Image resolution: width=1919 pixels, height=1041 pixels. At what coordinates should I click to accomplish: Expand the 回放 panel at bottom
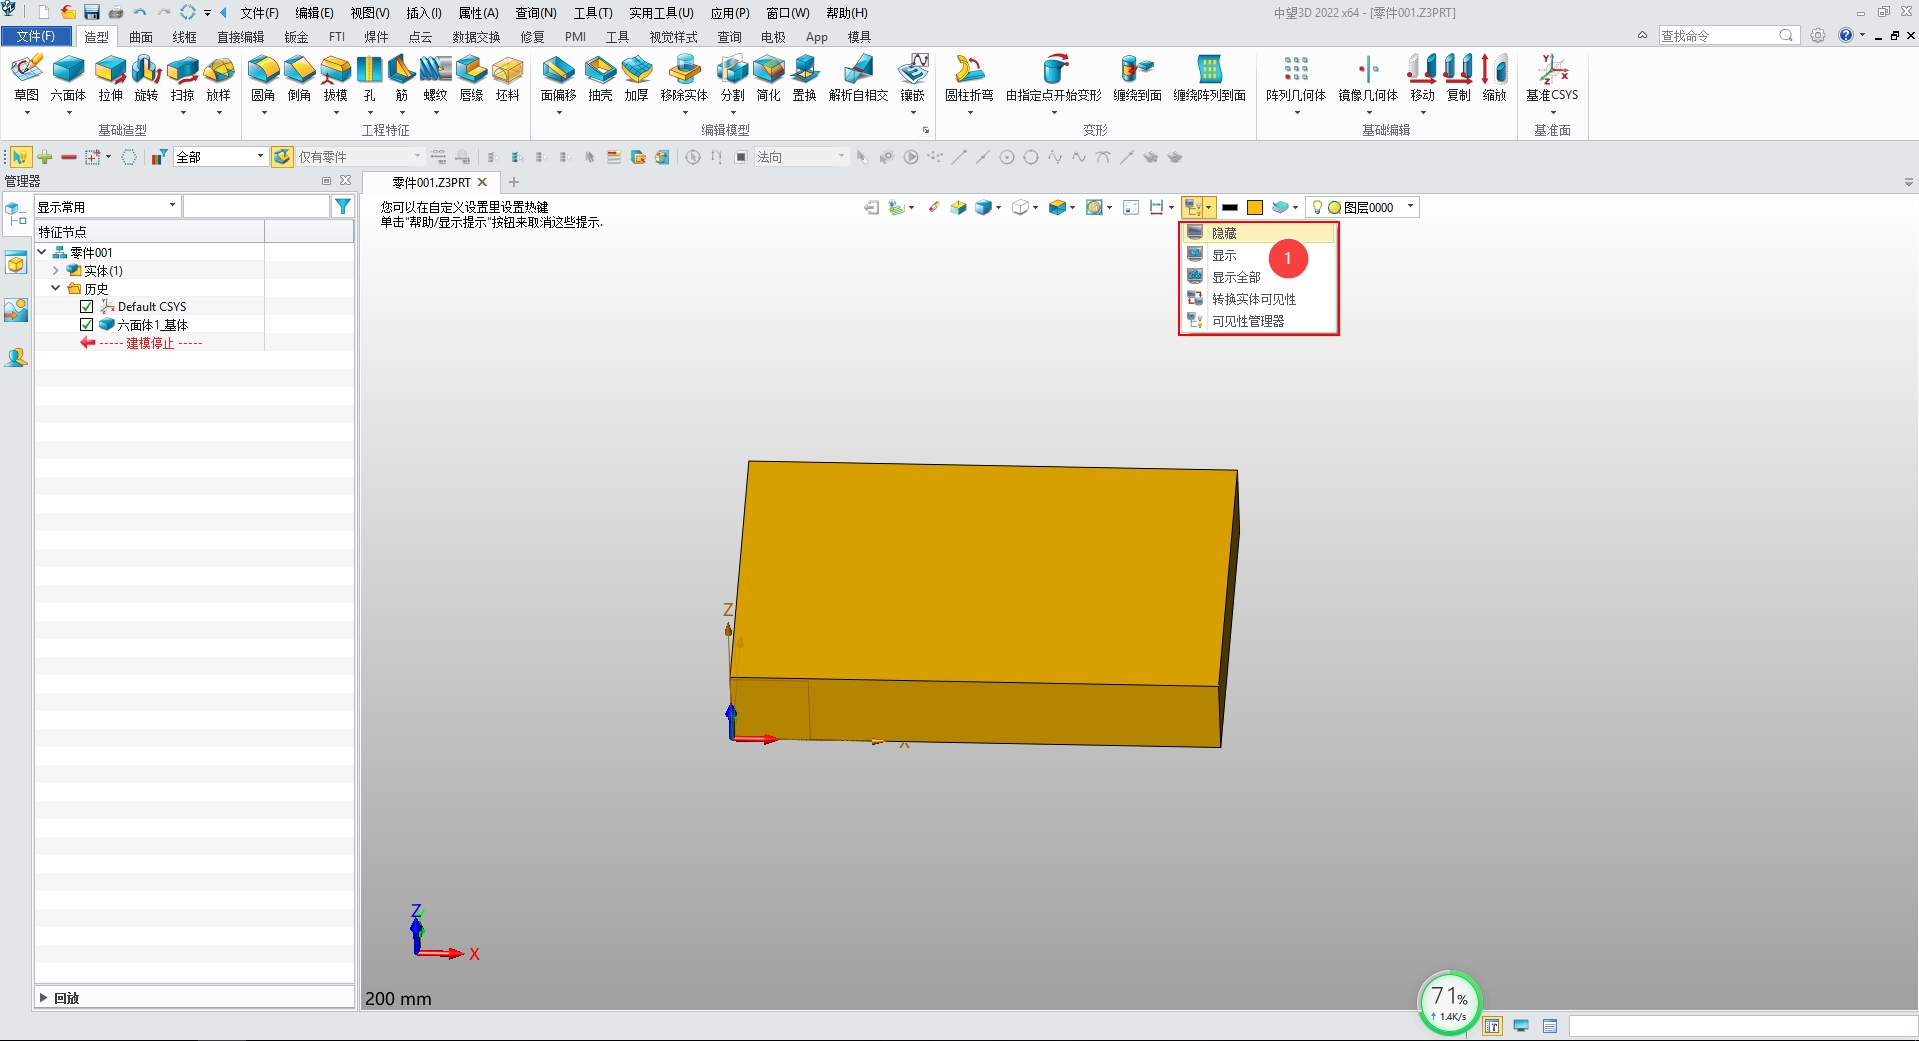point(63,997)
